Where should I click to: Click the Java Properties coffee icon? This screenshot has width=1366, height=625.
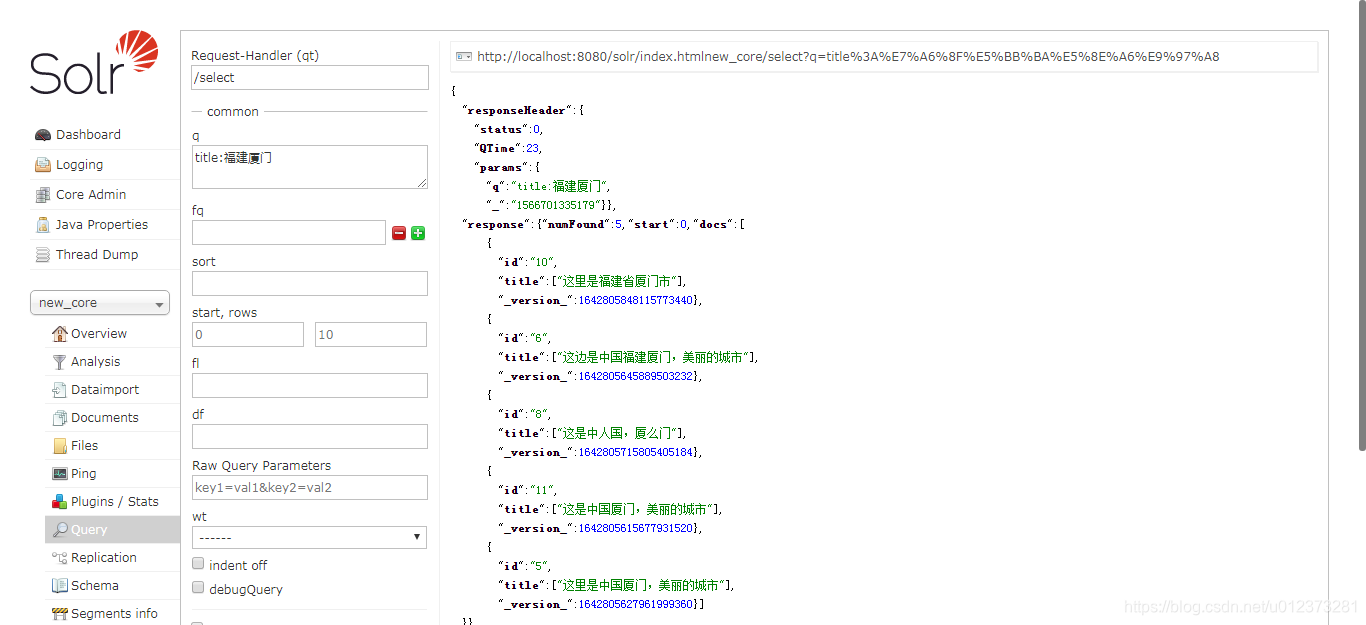coord(41,224)
